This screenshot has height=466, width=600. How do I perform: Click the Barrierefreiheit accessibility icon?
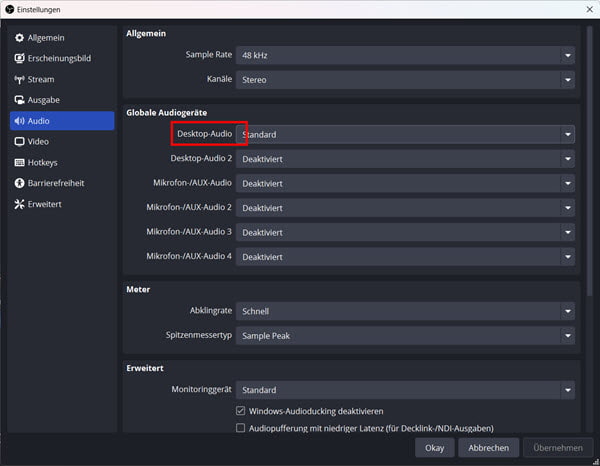(x=19, y=183)
